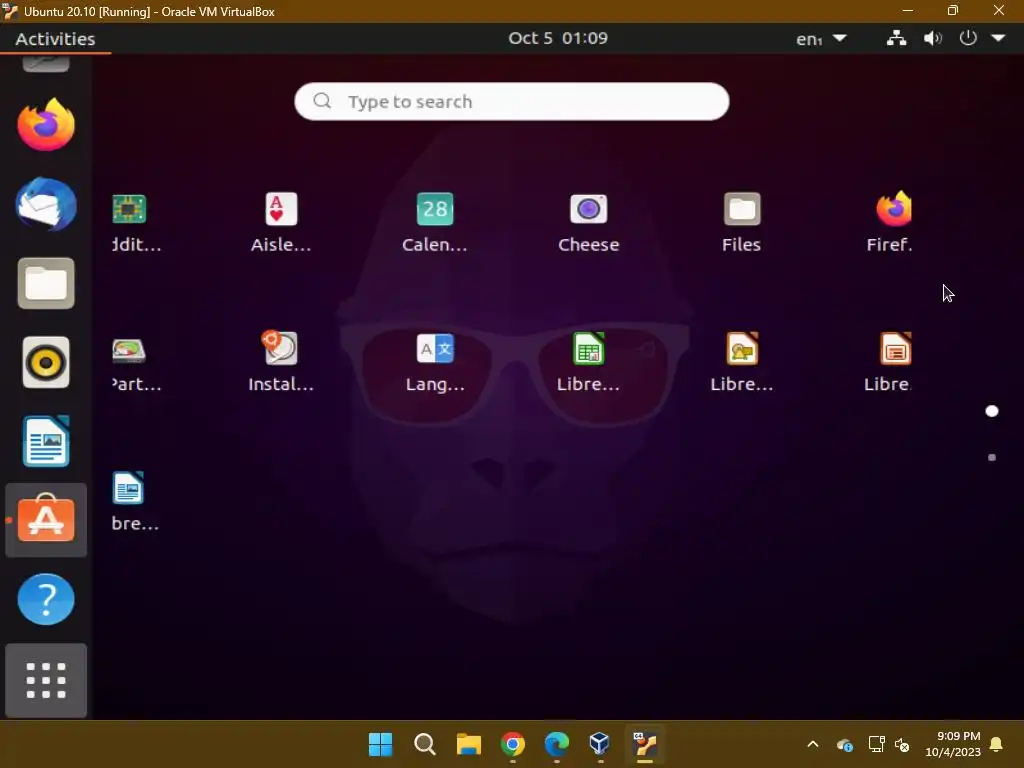Open the Calendar app
This screenshot has width=1024, height=768.
pos(435,223)
